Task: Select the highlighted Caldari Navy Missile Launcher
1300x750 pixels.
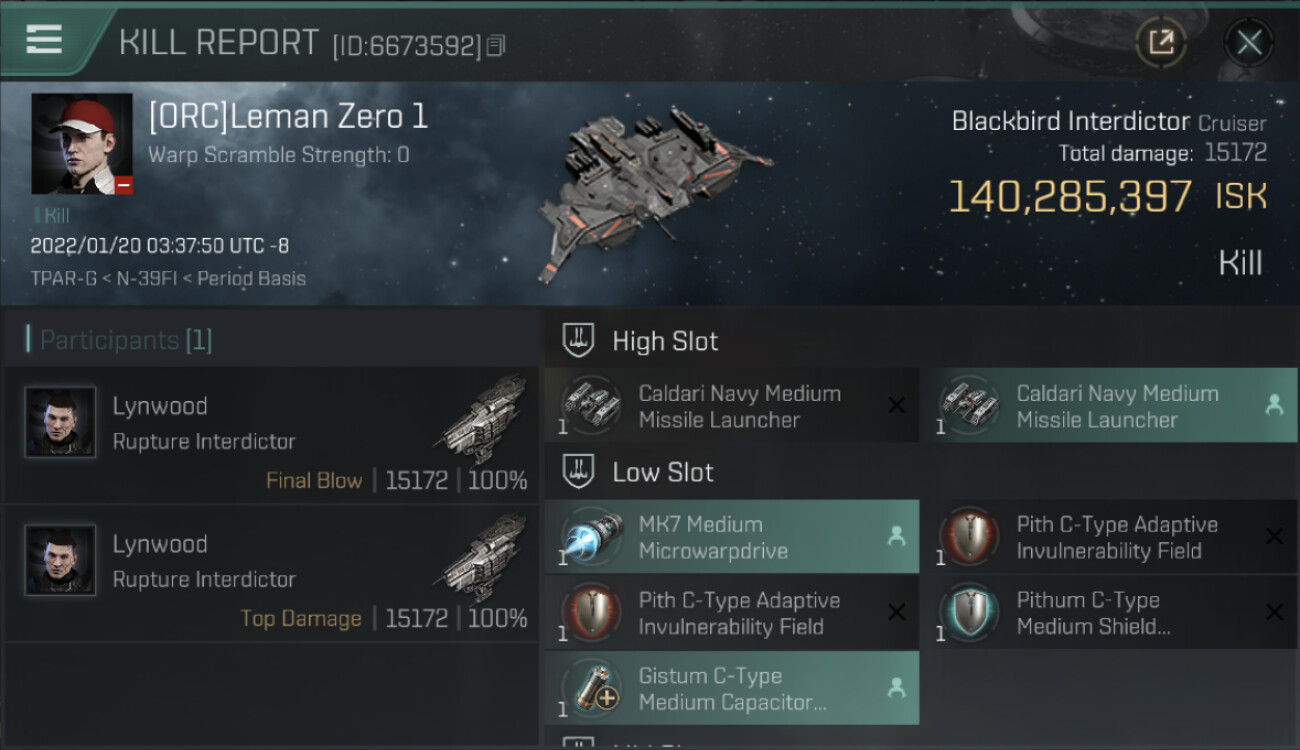Action: (x=1108, y=406)
